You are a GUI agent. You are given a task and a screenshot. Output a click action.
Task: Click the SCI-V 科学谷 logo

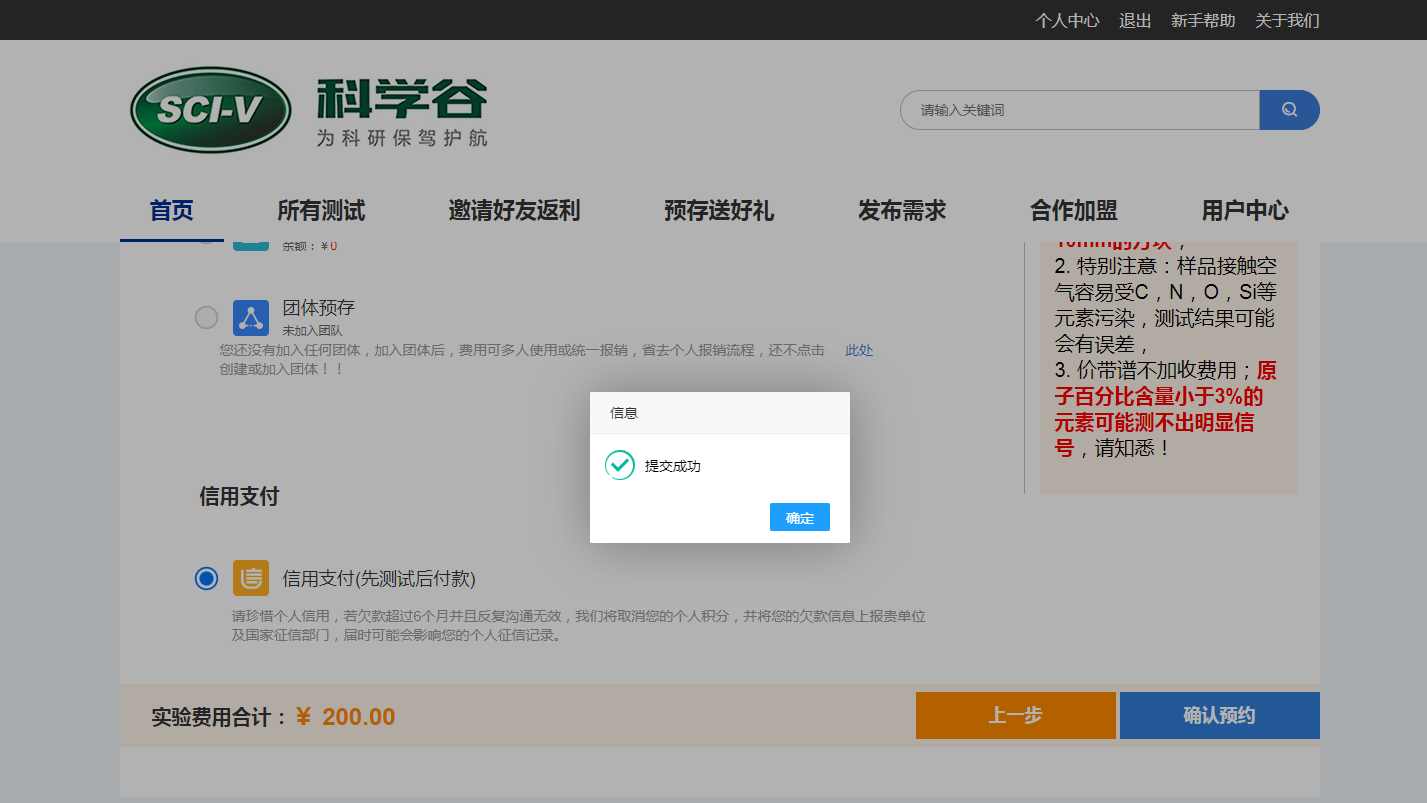(x=309, y=110)
